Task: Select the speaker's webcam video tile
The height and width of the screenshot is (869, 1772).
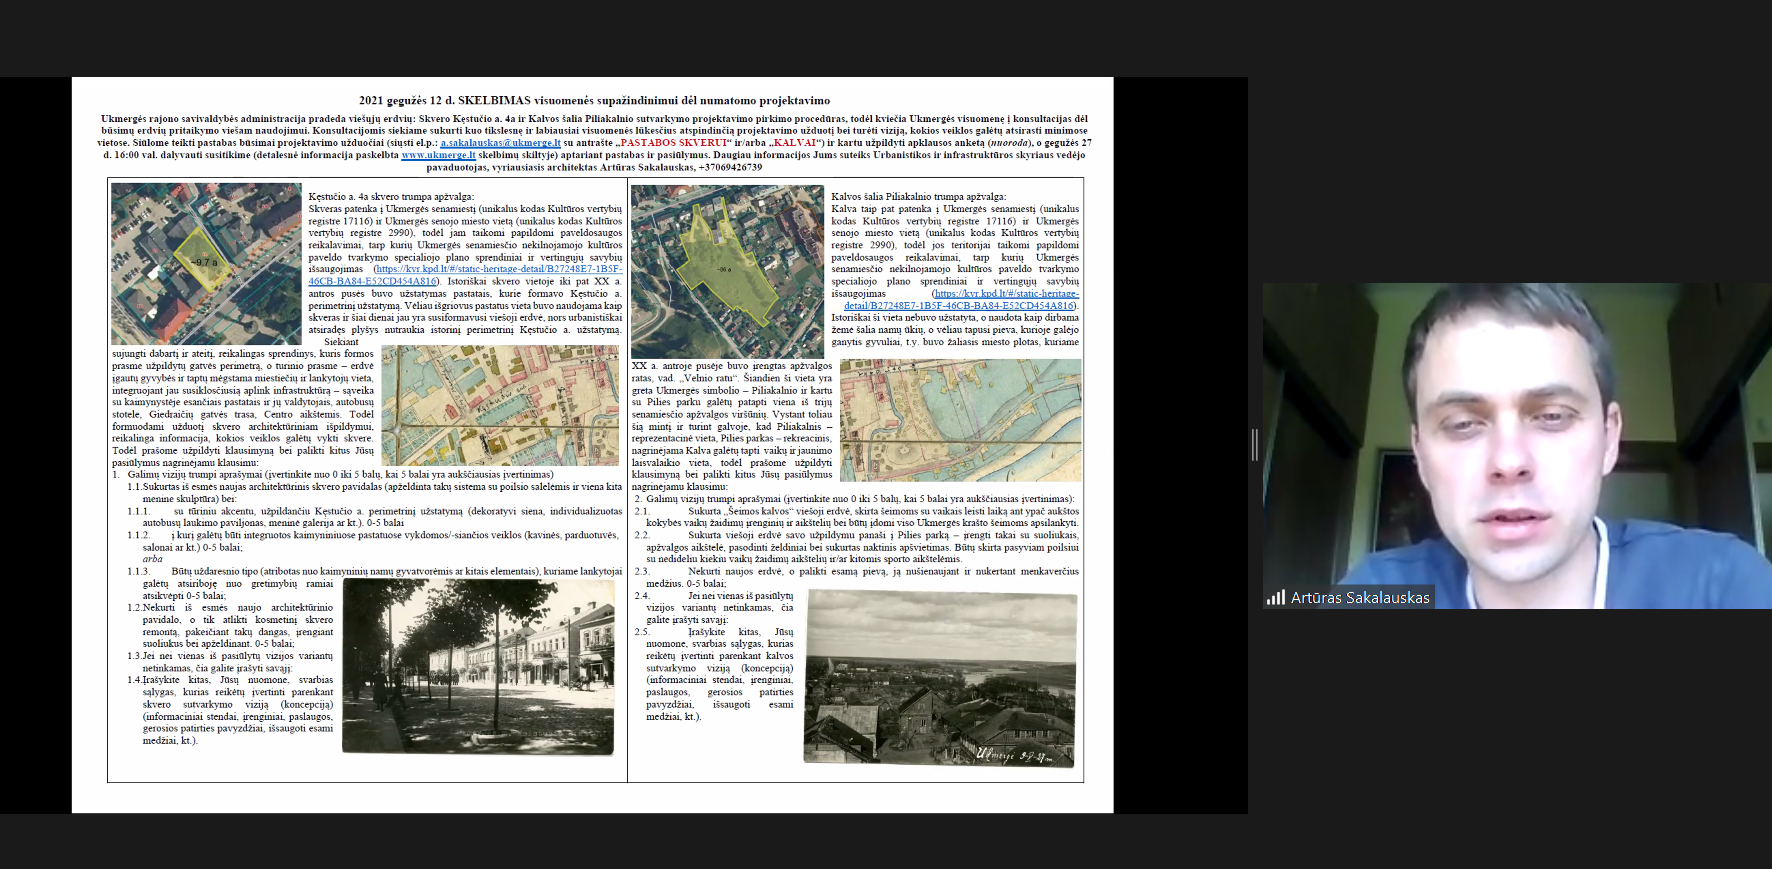Action: [1517, 446]
